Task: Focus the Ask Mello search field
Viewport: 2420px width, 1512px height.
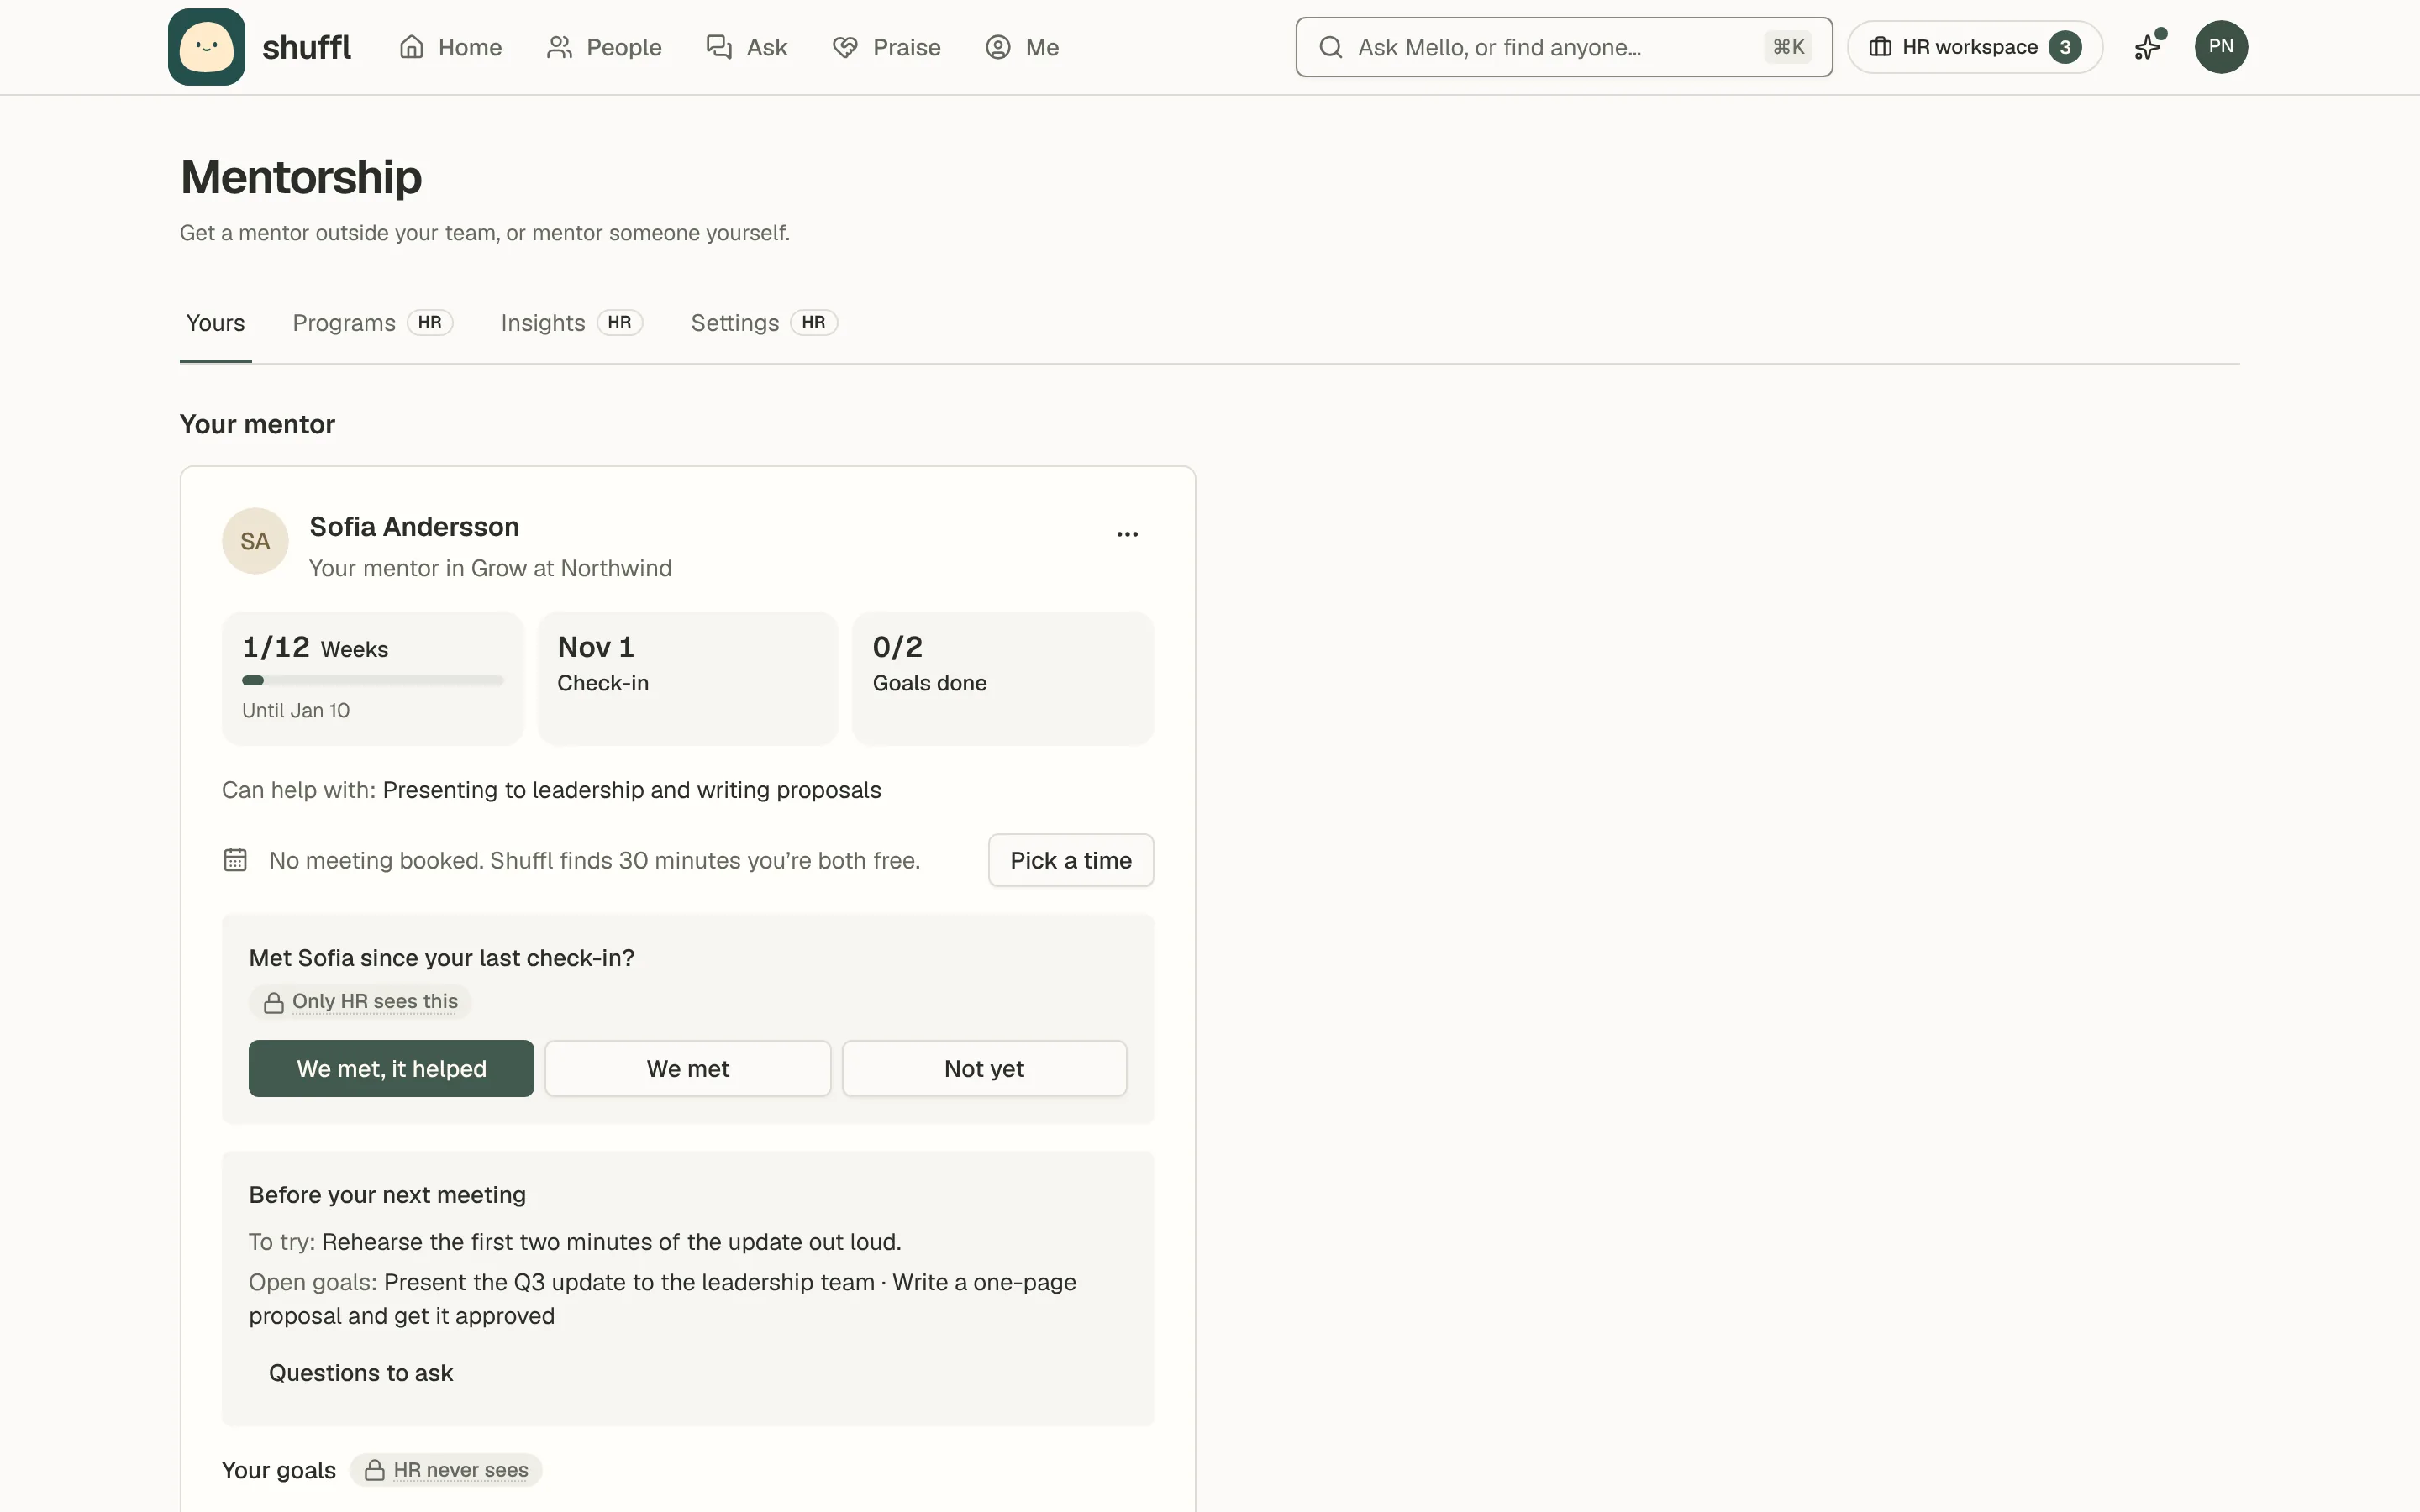Action: [x=1563, y=47]
